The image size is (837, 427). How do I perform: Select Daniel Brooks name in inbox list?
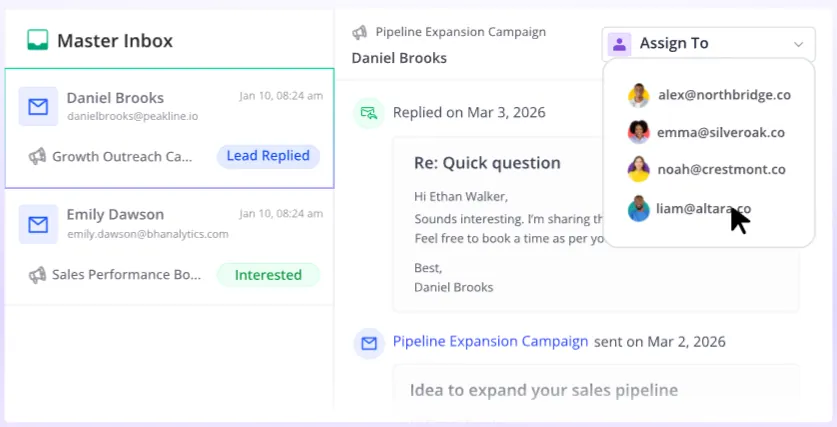click(115, 98)
